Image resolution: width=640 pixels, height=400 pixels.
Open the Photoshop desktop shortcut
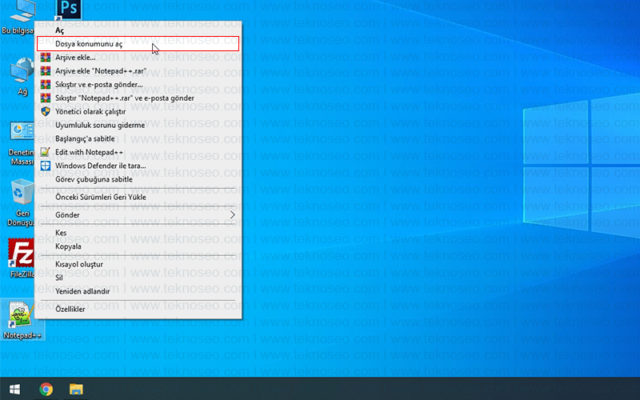[68, 9]
